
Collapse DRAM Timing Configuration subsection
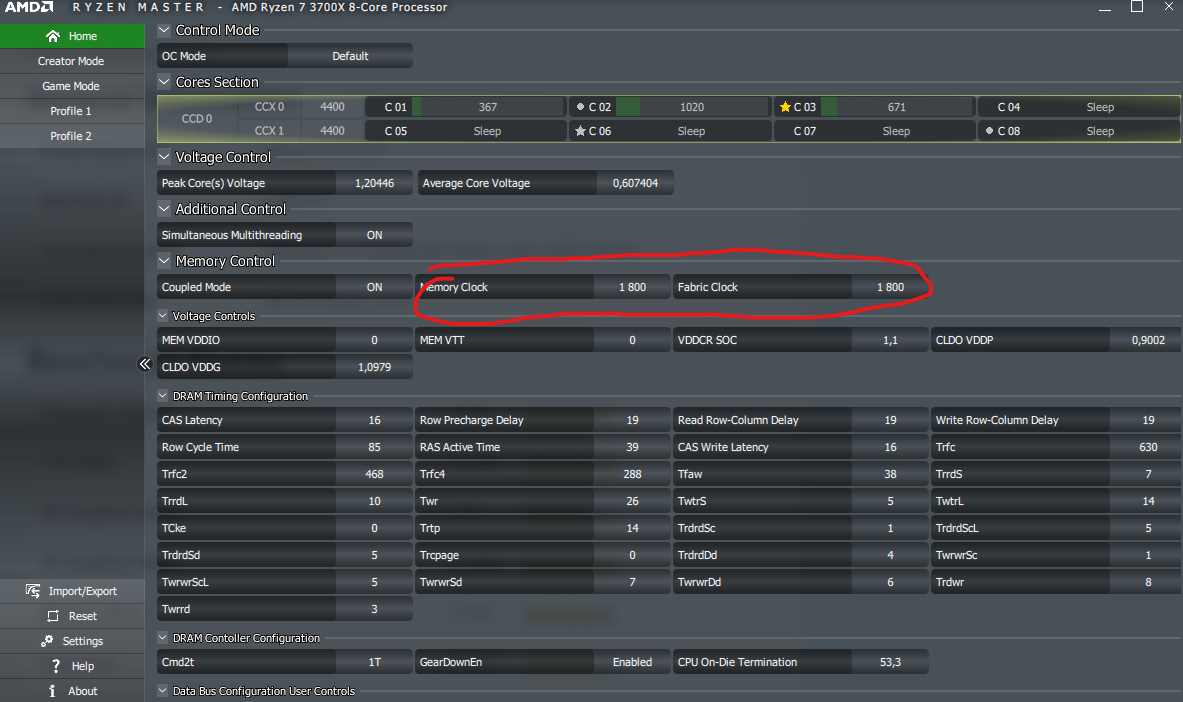[162, 396]
